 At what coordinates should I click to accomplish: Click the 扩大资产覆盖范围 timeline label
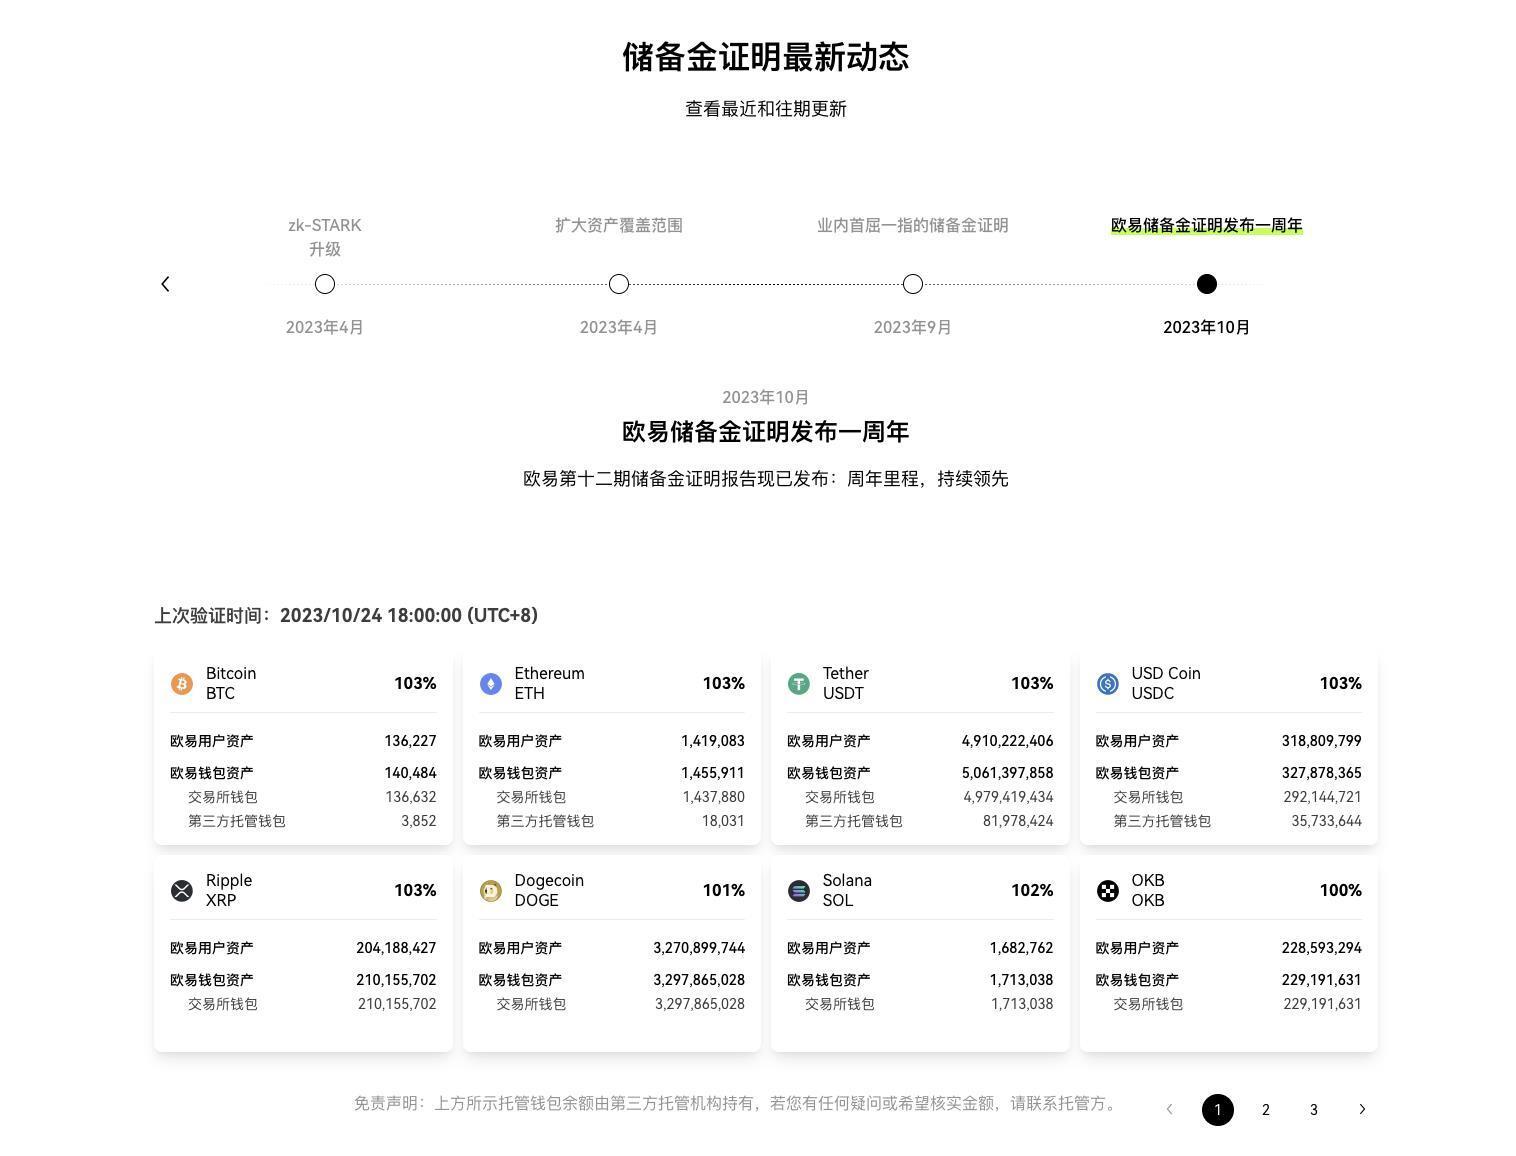pos(619,226)
